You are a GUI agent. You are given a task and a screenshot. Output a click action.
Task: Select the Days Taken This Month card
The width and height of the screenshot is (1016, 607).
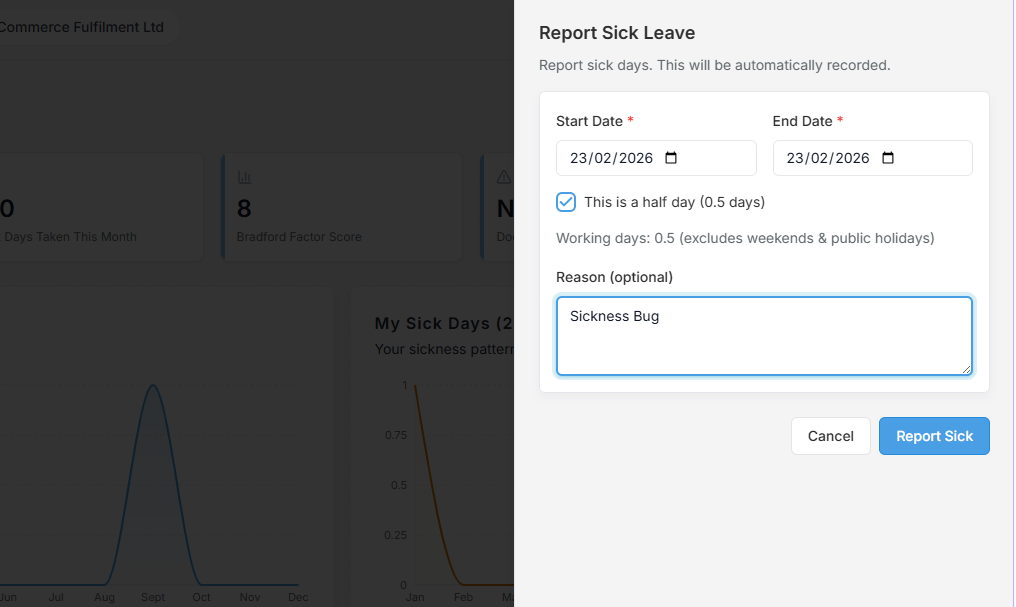click(100, 208)
